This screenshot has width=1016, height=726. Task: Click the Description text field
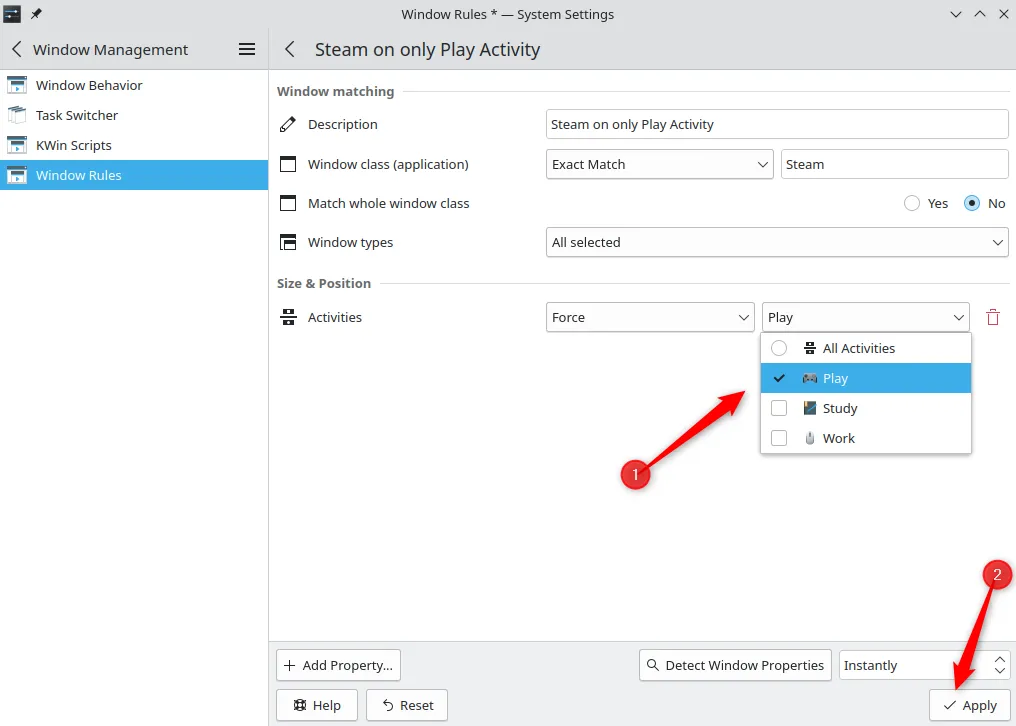[777, 124]
